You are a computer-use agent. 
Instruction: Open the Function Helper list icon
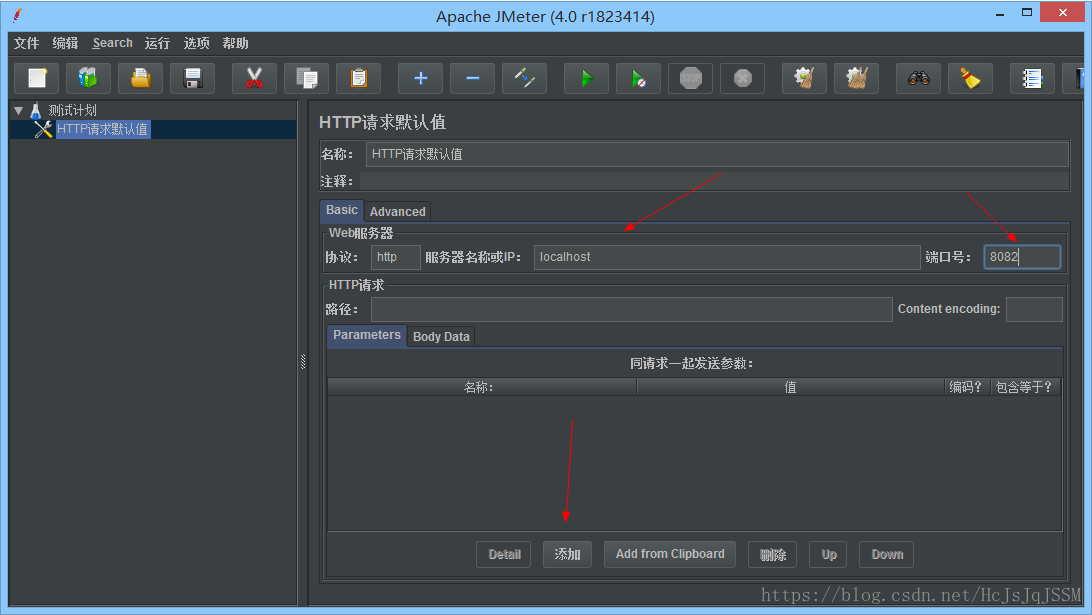tap(1032, 78)
